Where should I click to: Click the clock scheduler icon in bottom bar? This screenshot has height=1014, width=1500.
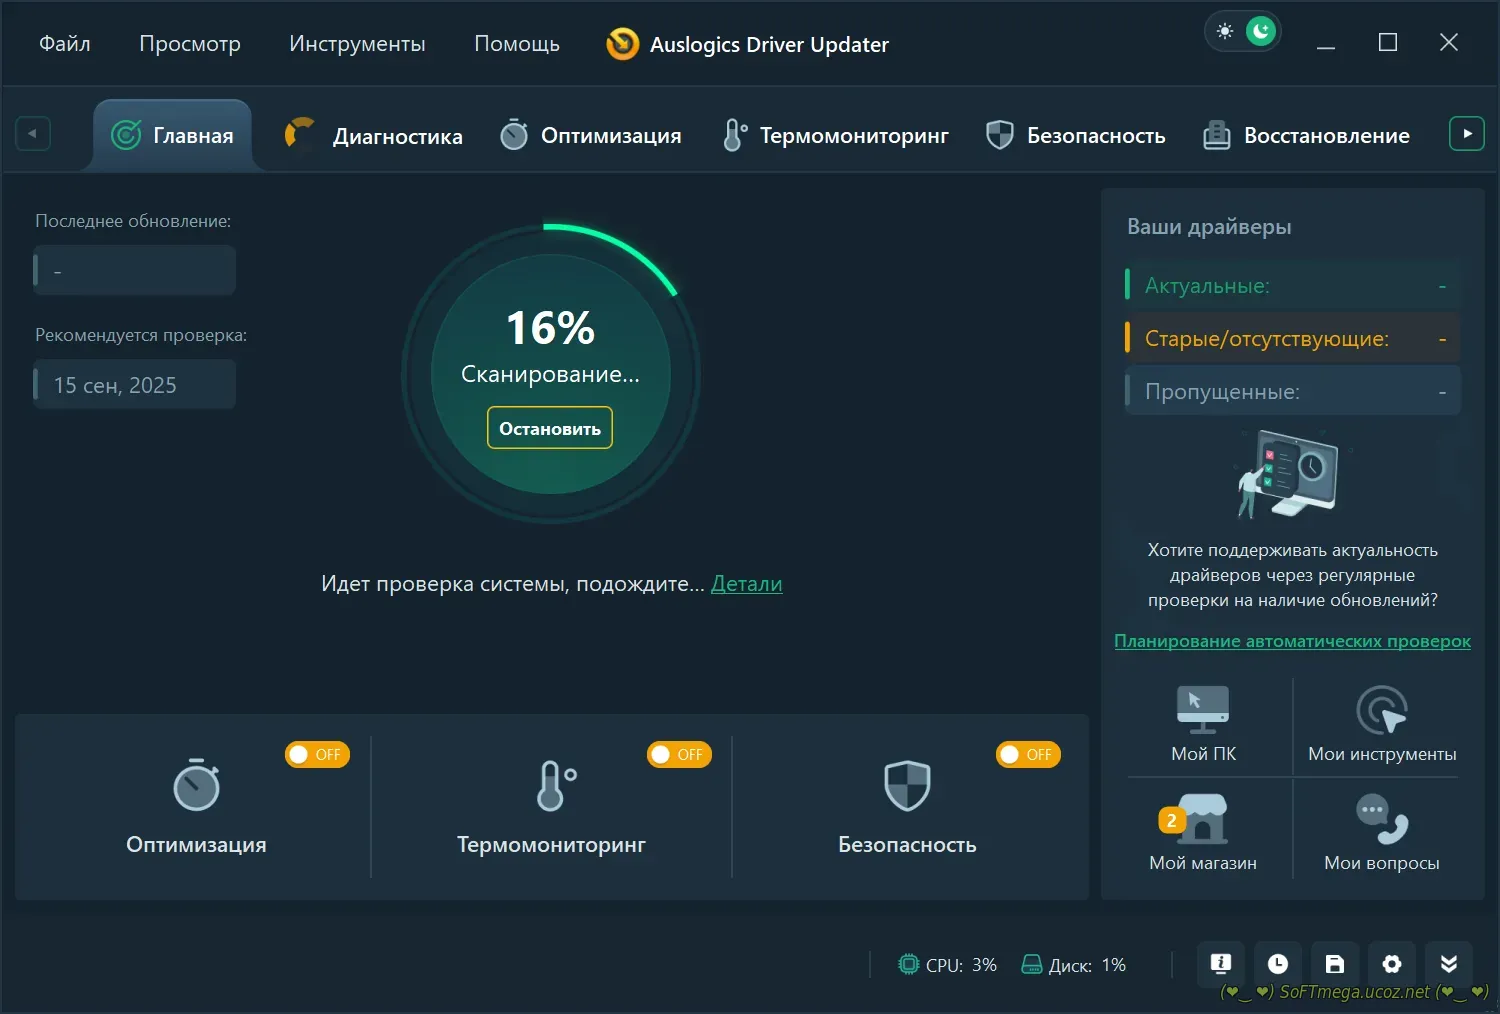click(1277, 964)
